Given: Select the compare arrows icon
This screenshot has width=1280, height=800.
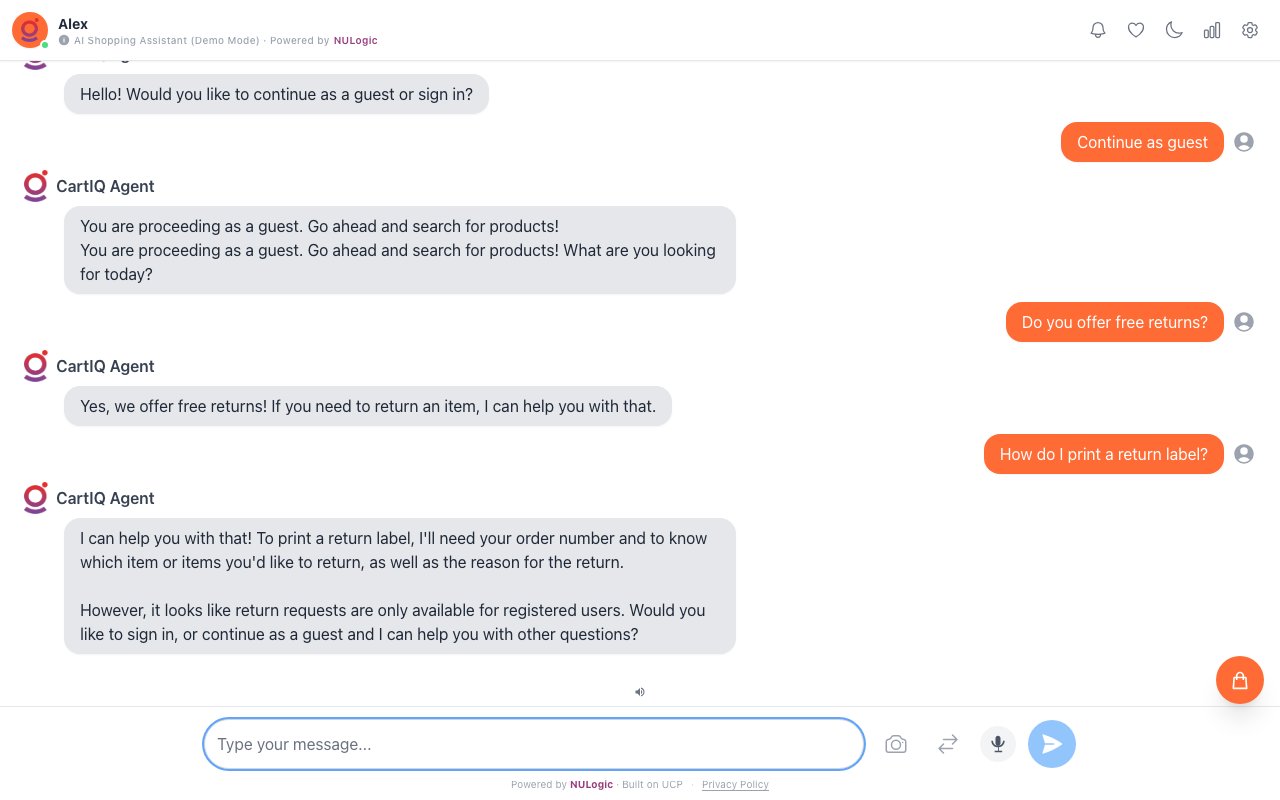Looking at the screenshot, I should pos(947,744).
